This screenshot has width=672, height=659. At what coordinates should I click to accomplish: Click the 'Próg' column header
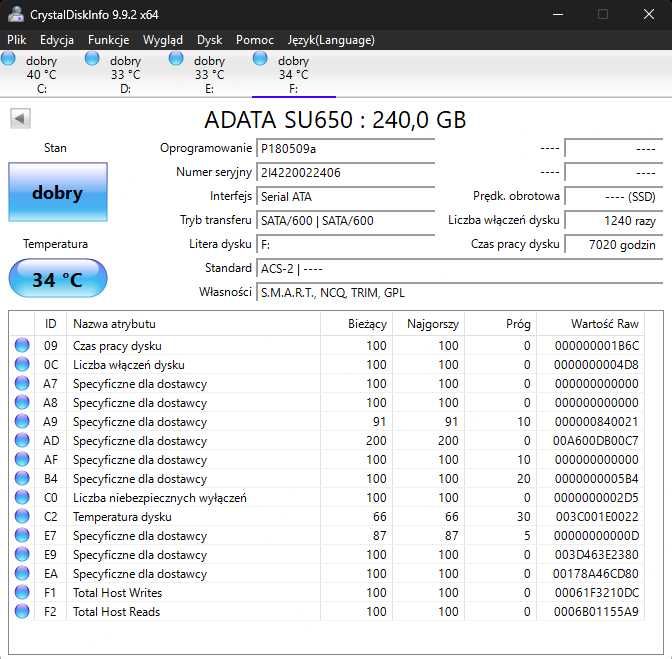click(x=500, y=324)
